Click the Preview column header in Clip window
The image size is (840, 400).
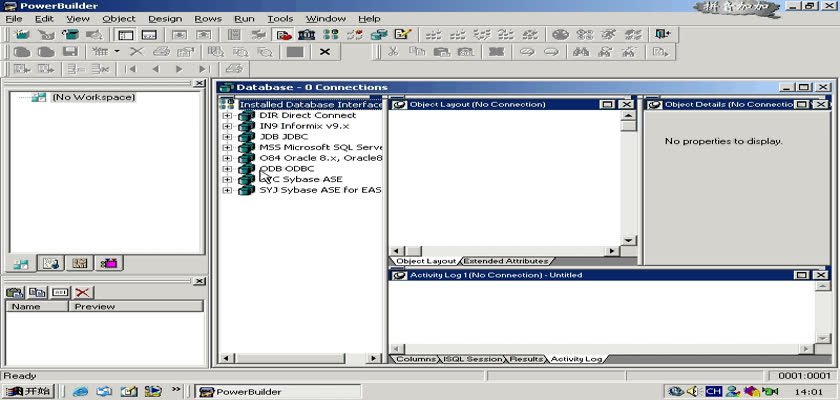(136, 306)
